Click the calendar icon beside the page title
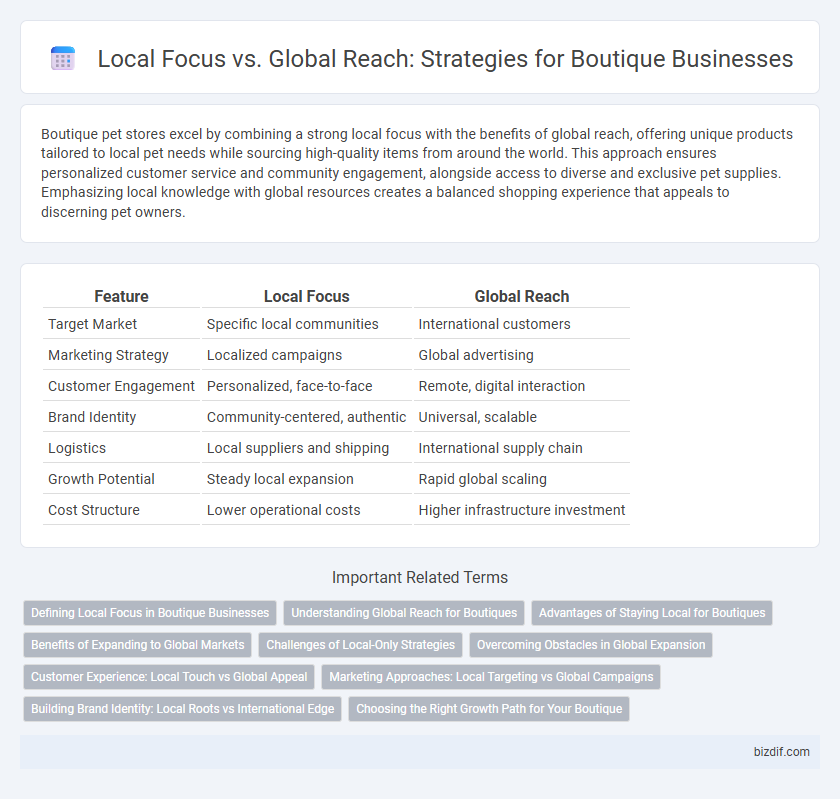840x799 pixels. 63,58
